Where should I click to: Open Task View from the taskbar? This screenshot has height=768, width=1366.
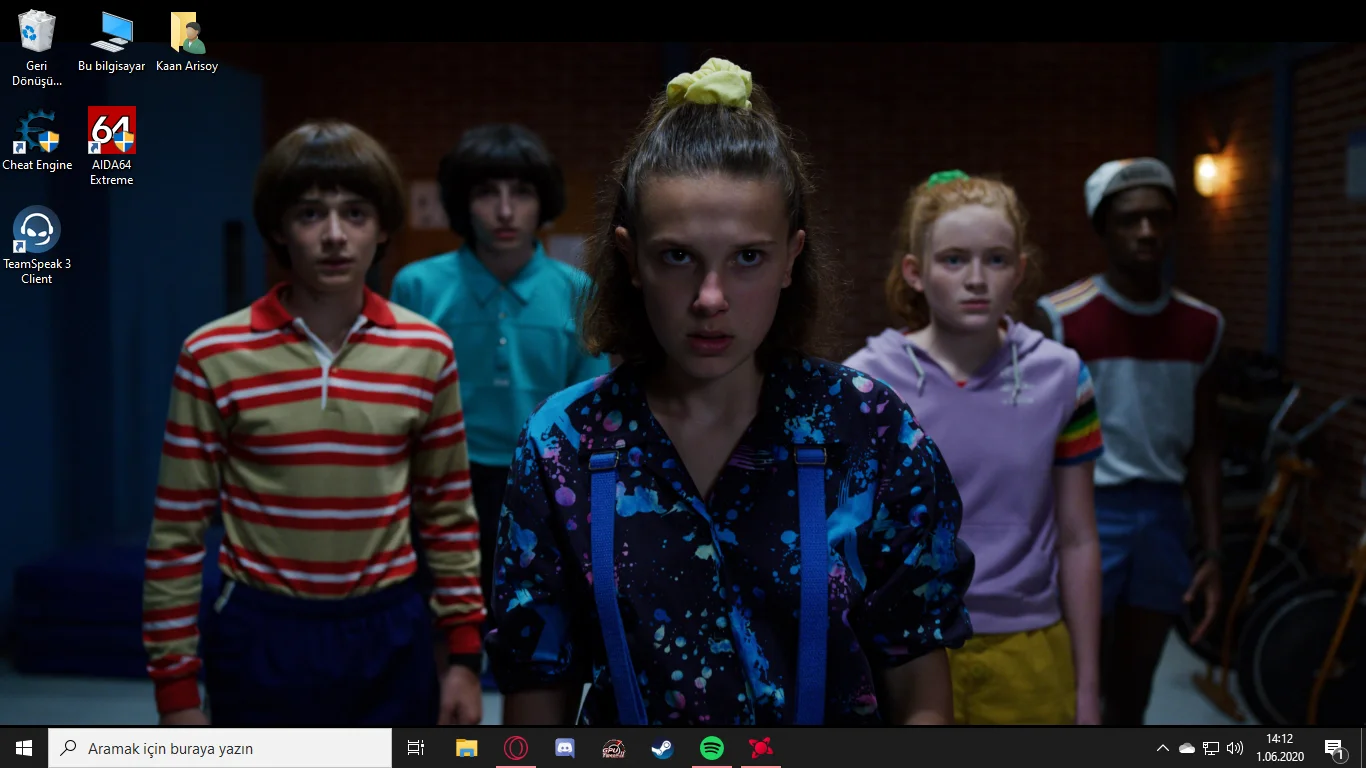[416, 748]
